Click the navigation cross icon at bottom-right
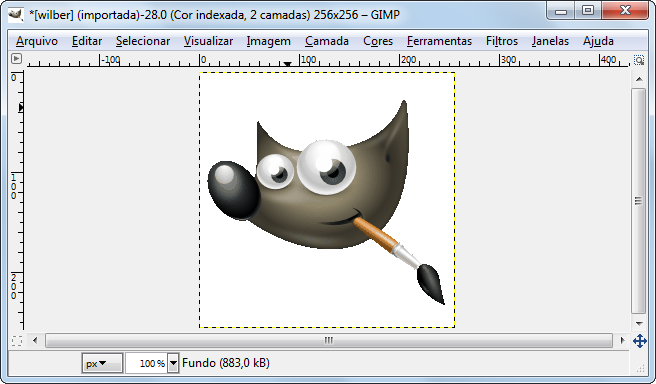 click(640, 341)
